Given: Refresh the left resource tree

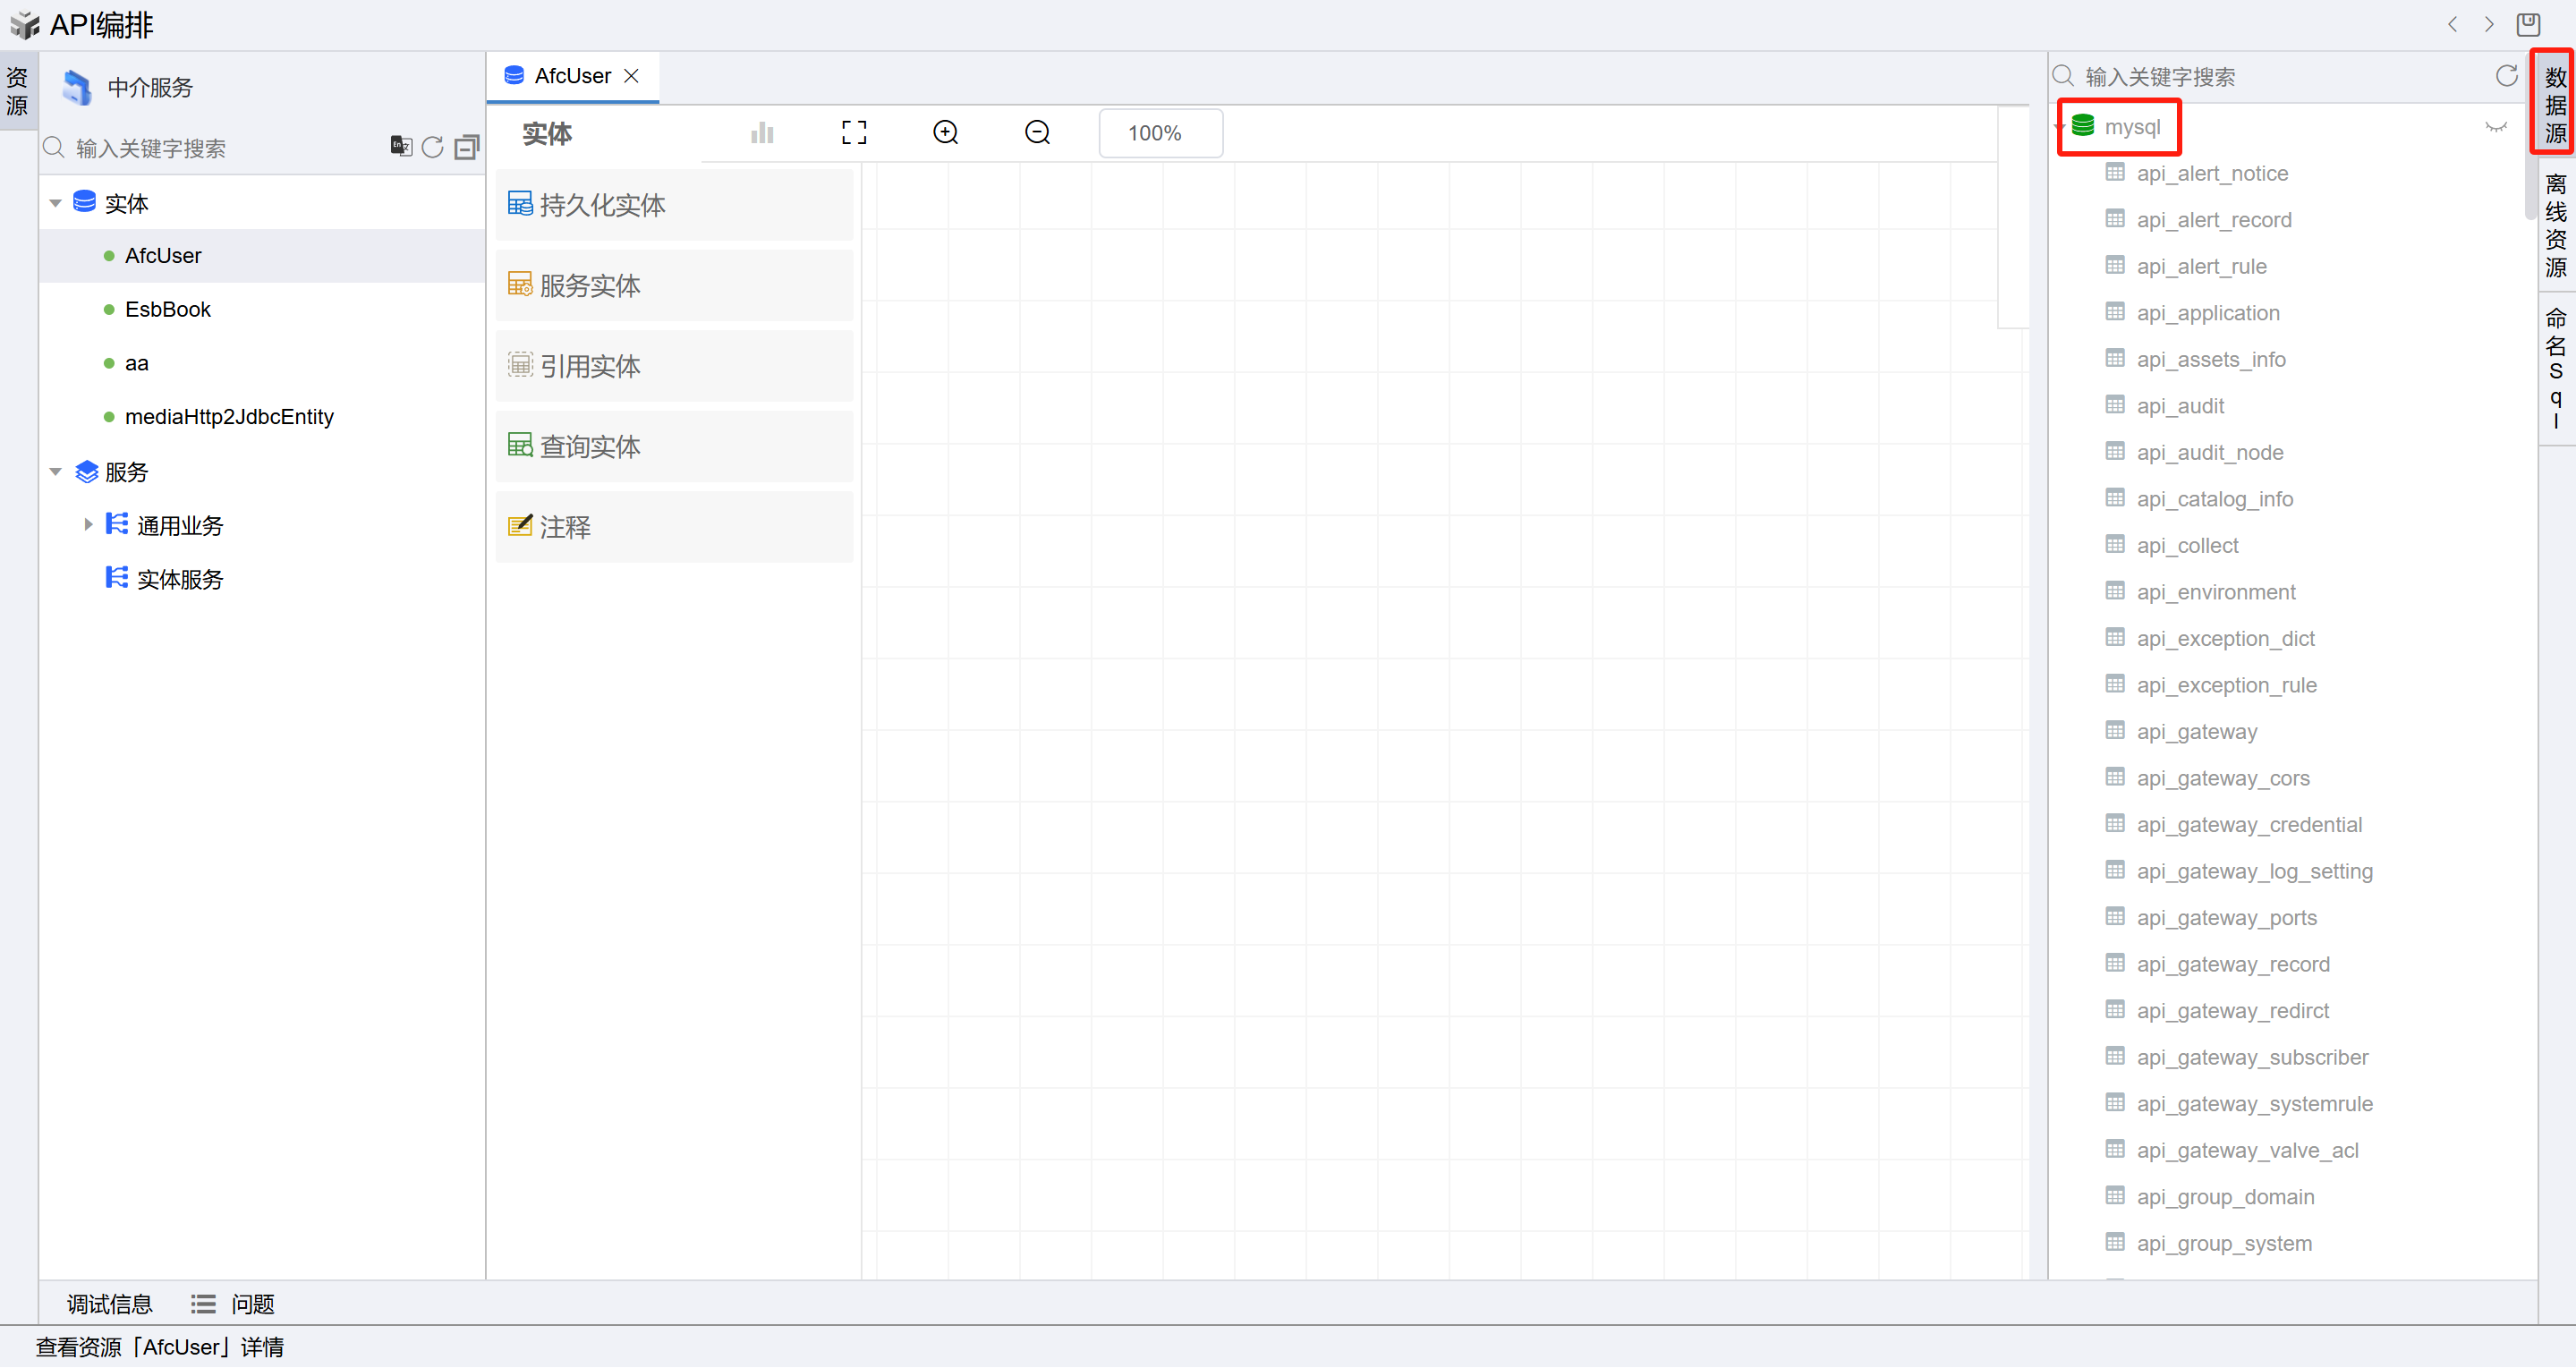Looking at the screenshot, I should tap(432, 147).
